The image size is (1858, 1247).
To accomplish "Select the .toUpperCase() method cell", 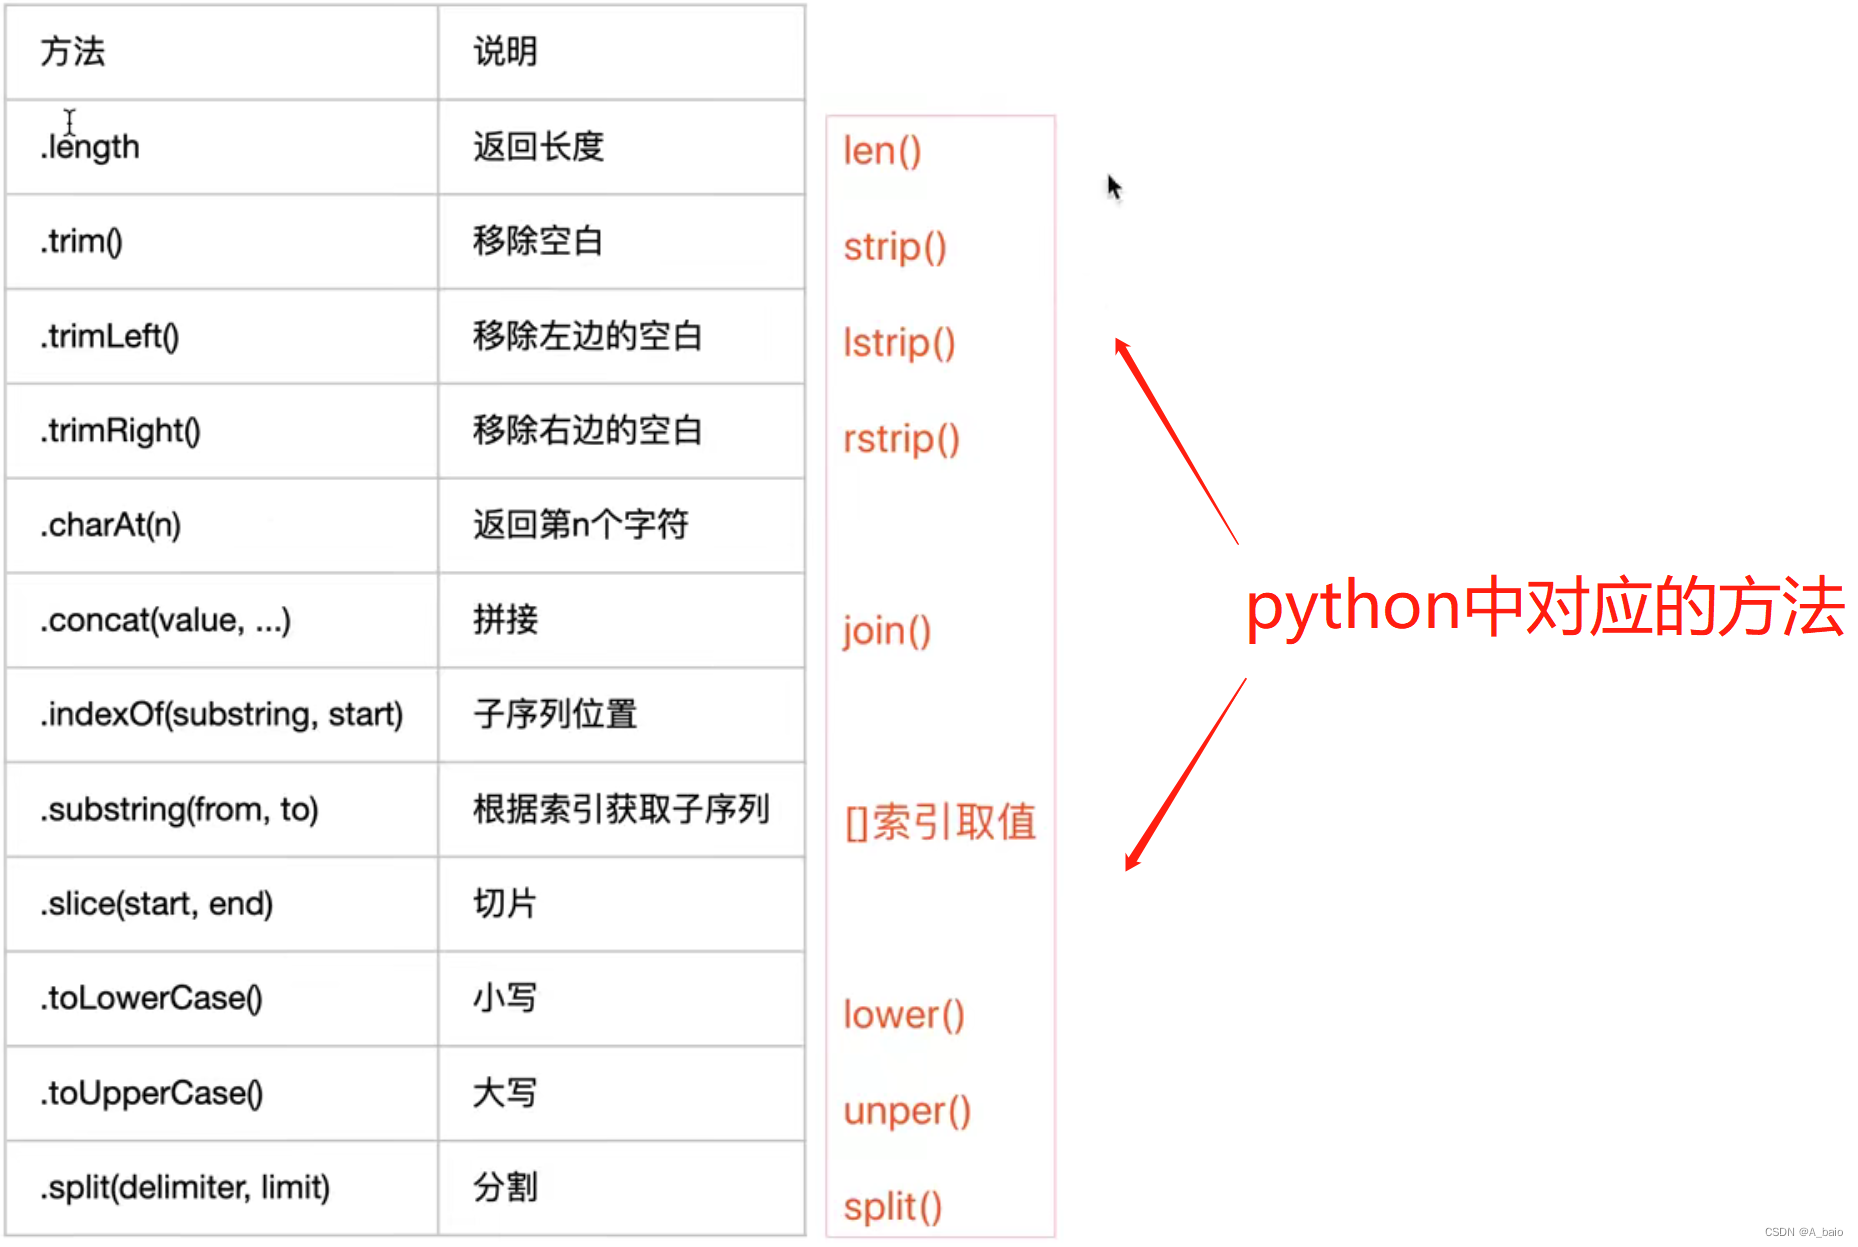I will coord(221,1094).
